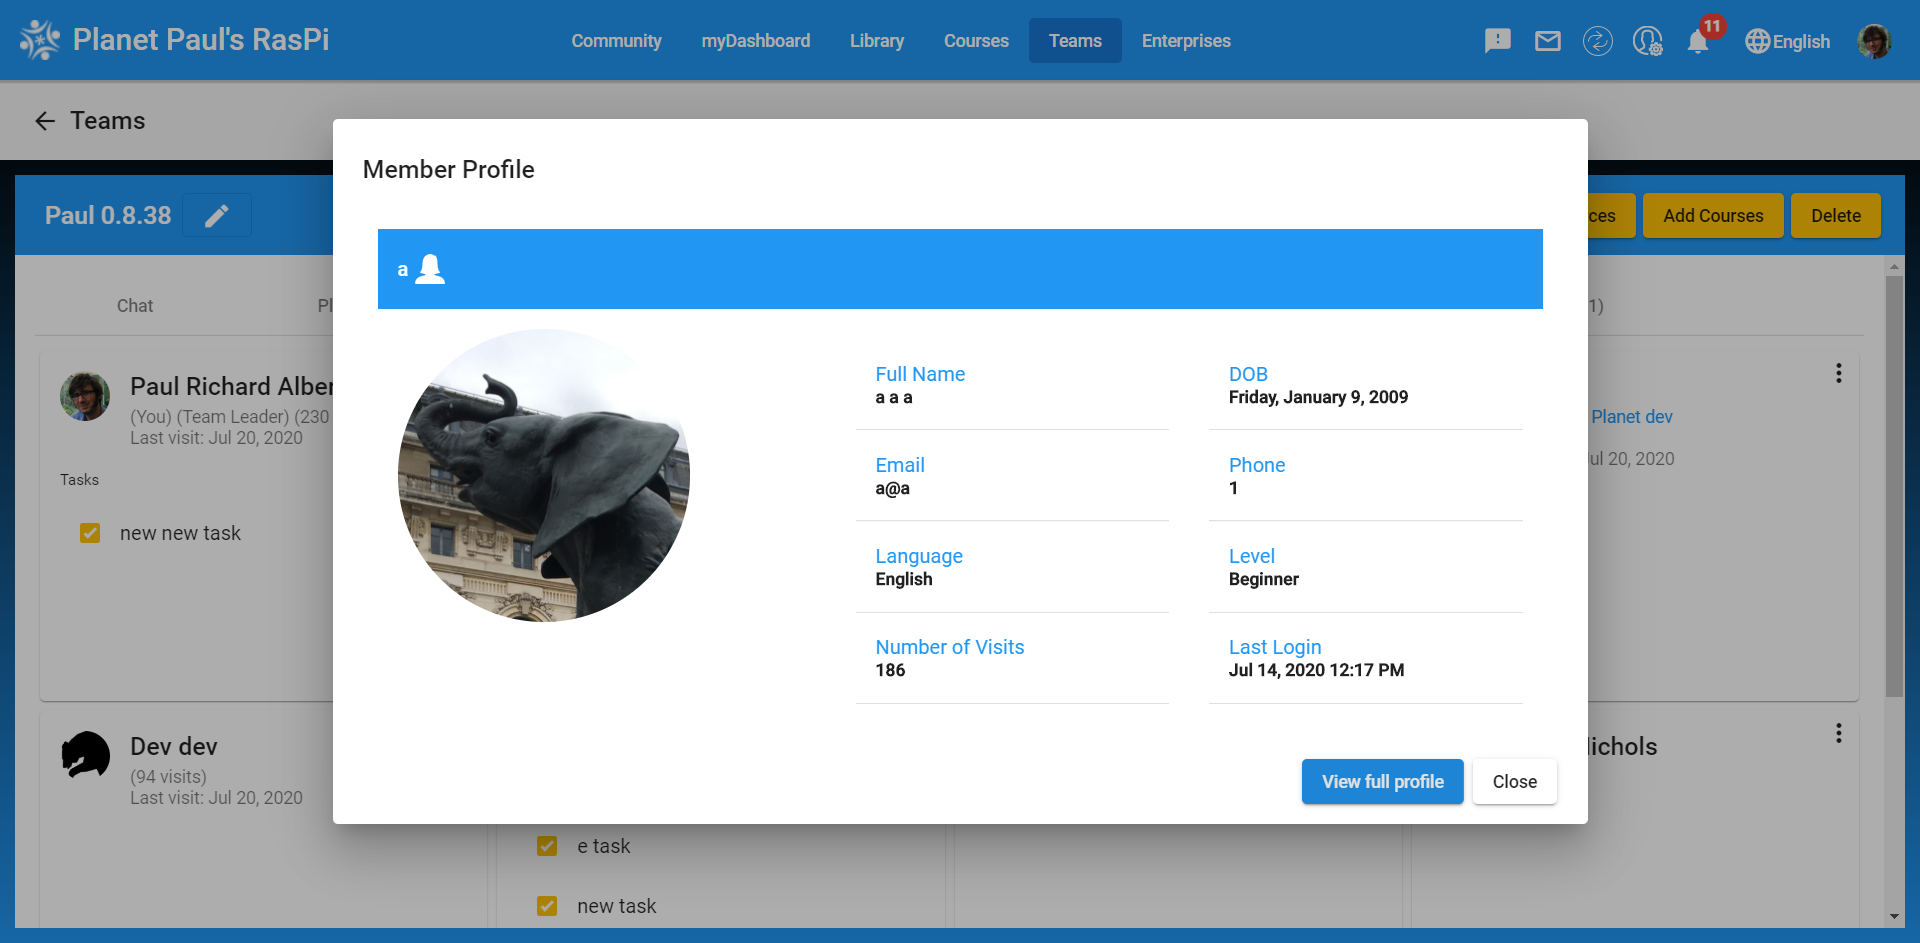This screenshot has width=1920, height=943.
Task: Edit the team name with the pencil icon
Action: click(216, 215)
